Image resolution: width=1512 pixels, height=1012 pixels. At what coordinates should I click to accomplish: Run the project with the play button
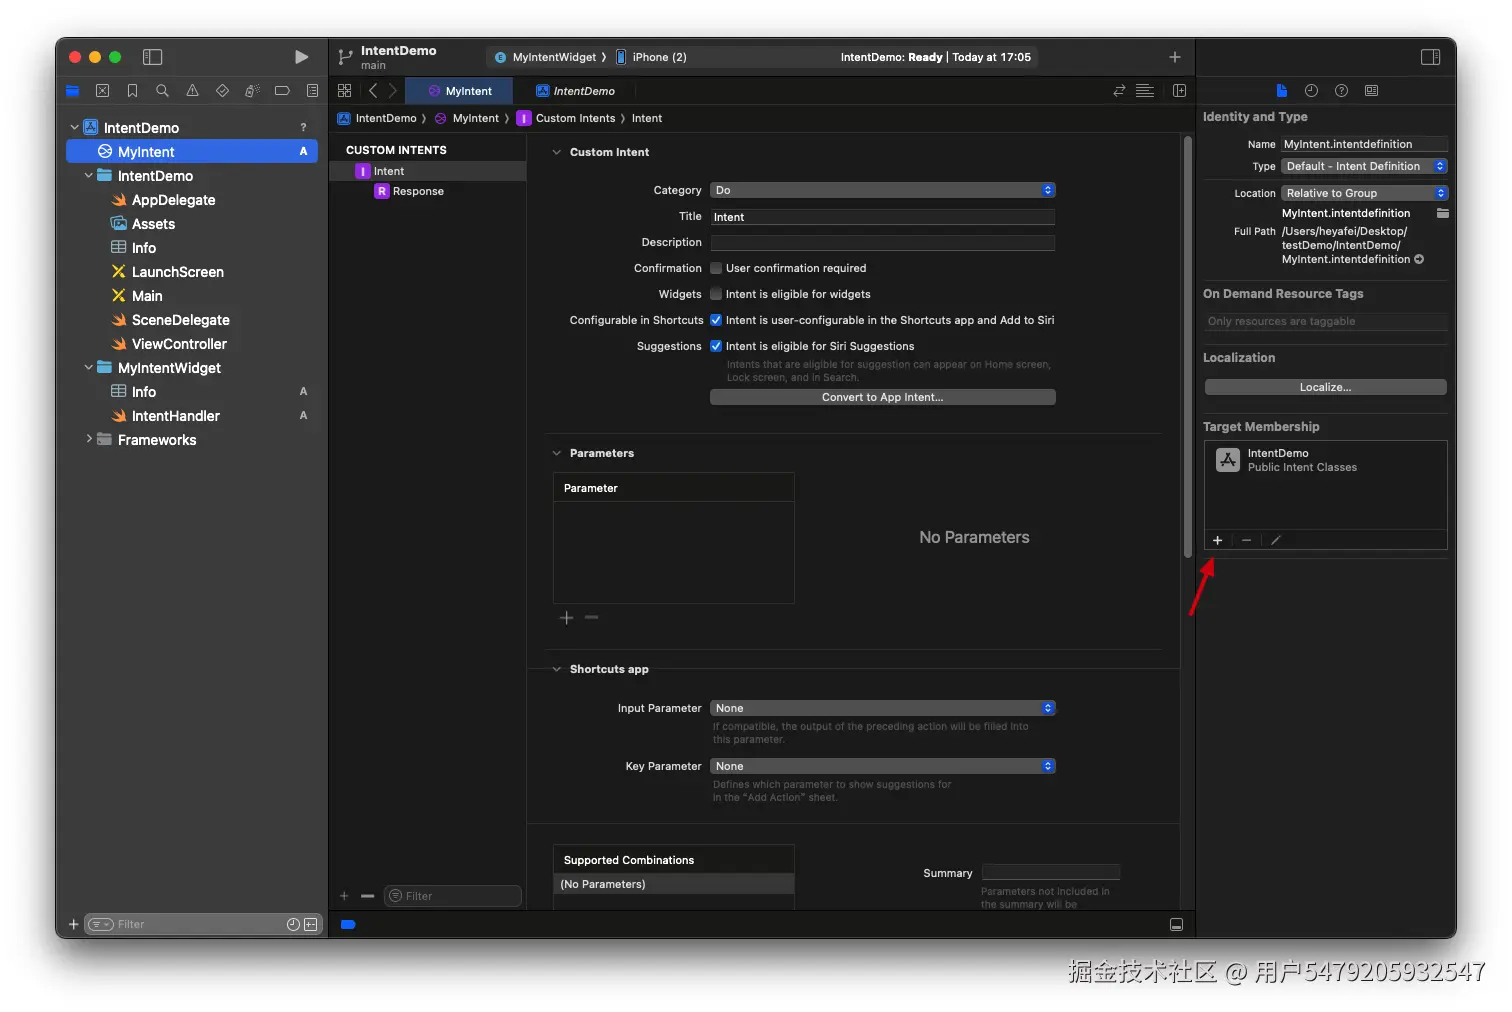pyautogui.click(x=301, y=57)
